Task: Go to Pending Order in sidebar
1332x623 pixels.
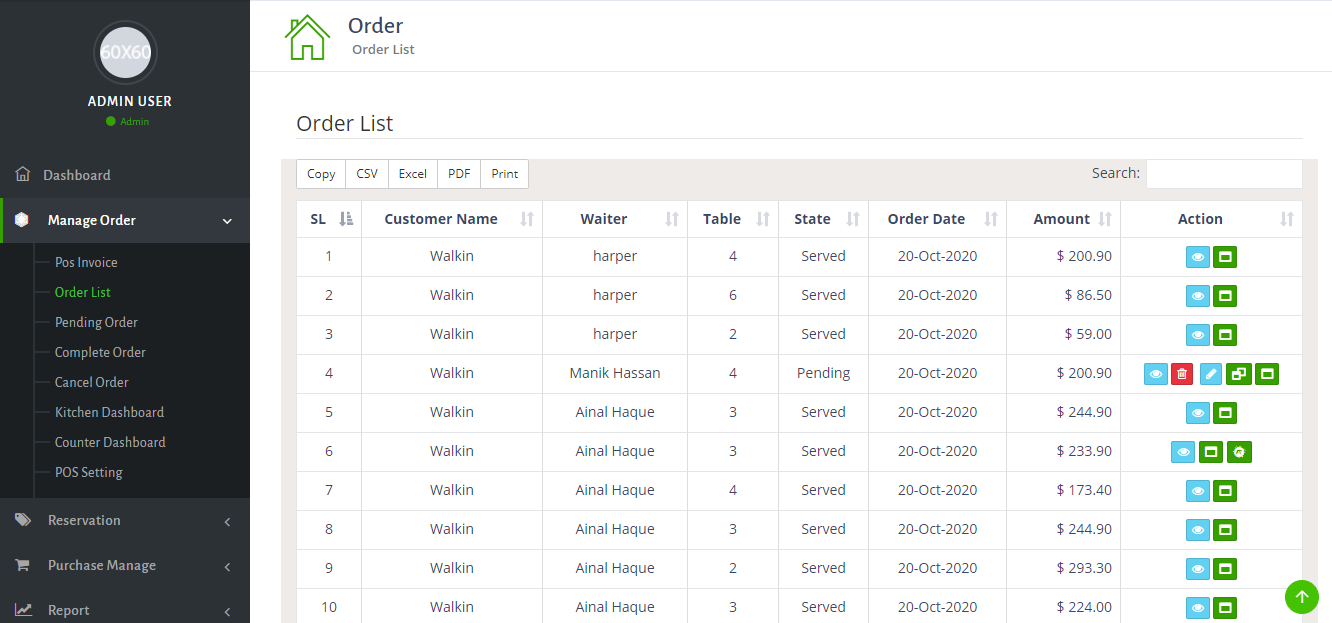Action: click(96, 322)
